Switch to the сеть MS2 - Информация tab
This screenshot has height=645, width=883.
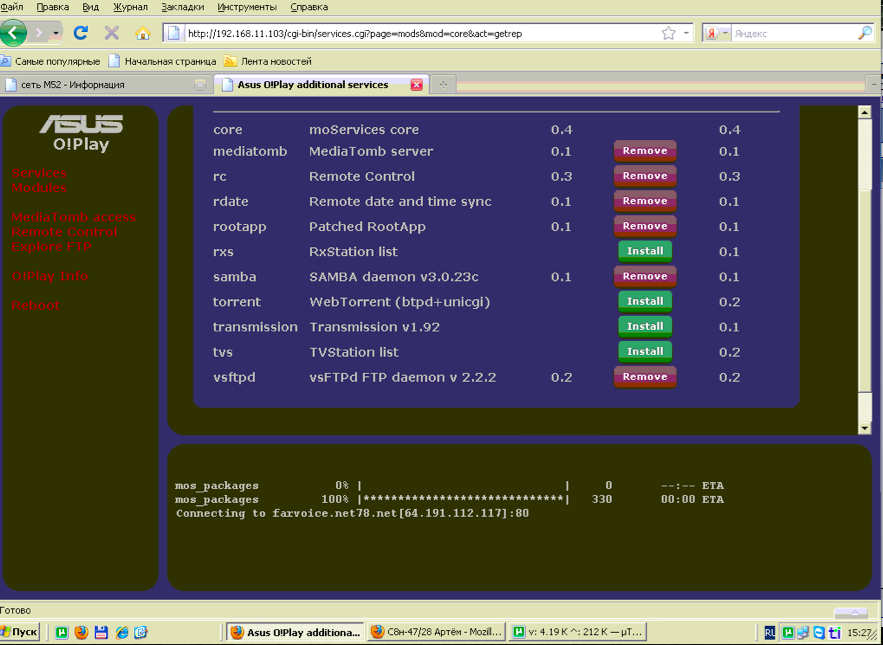coord(100,85)
